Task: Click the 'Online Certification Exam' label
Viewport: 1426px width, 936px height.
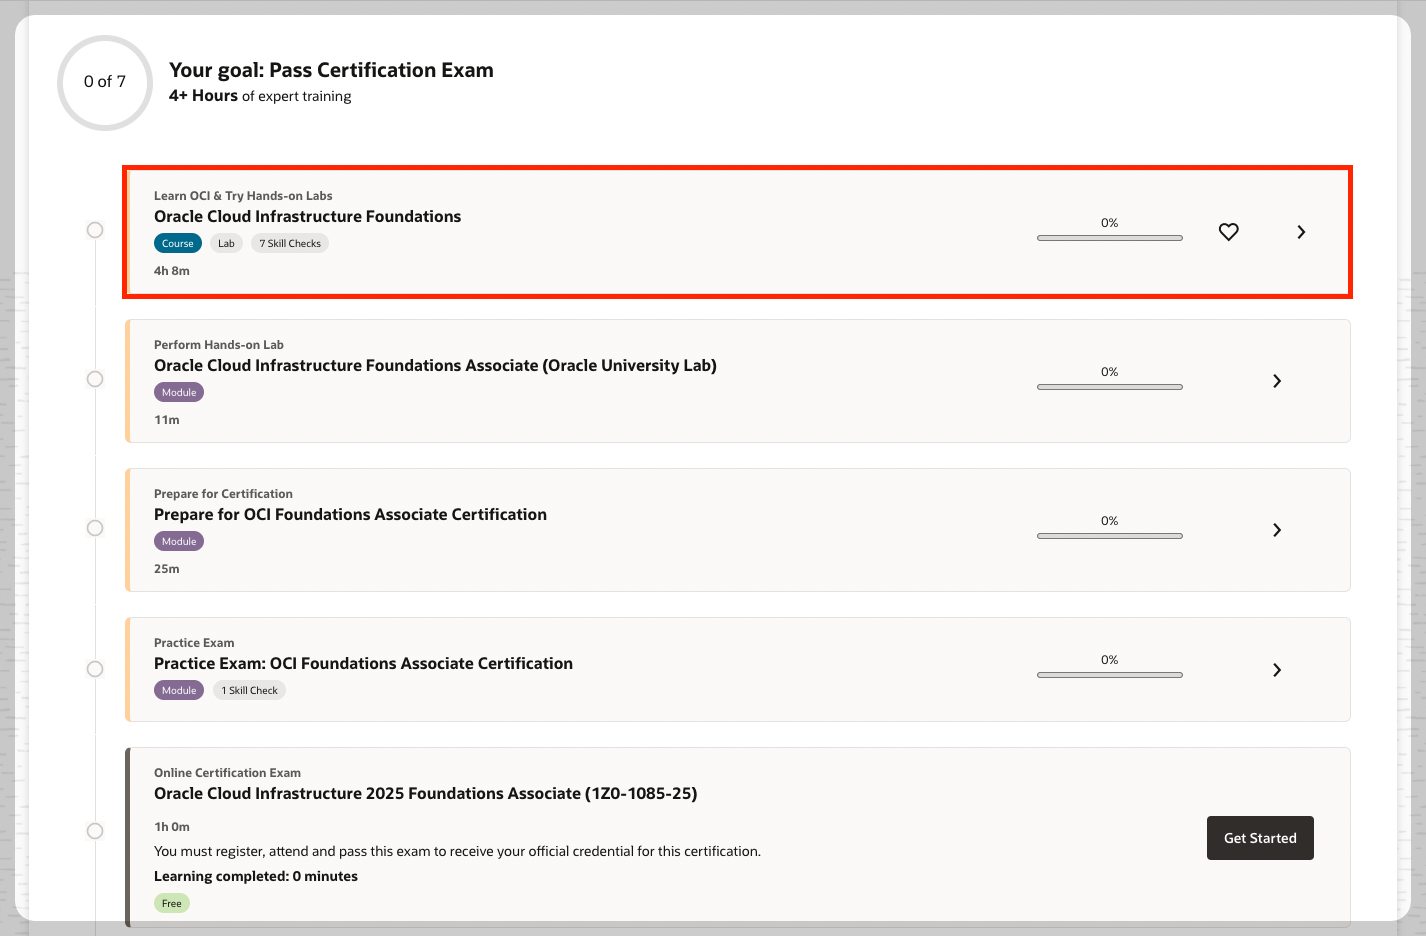Action: pos(227,773)
